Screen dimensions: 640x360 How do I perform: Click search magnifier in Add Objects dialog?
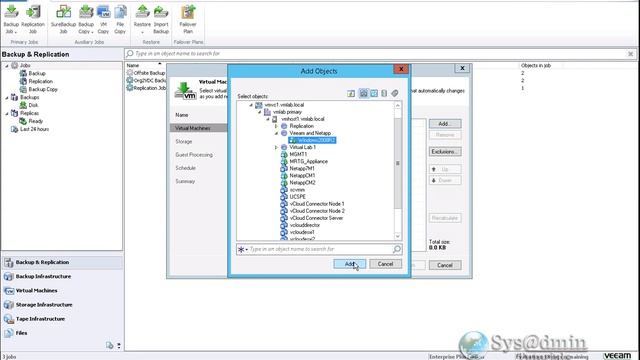(x=397, y=249)
